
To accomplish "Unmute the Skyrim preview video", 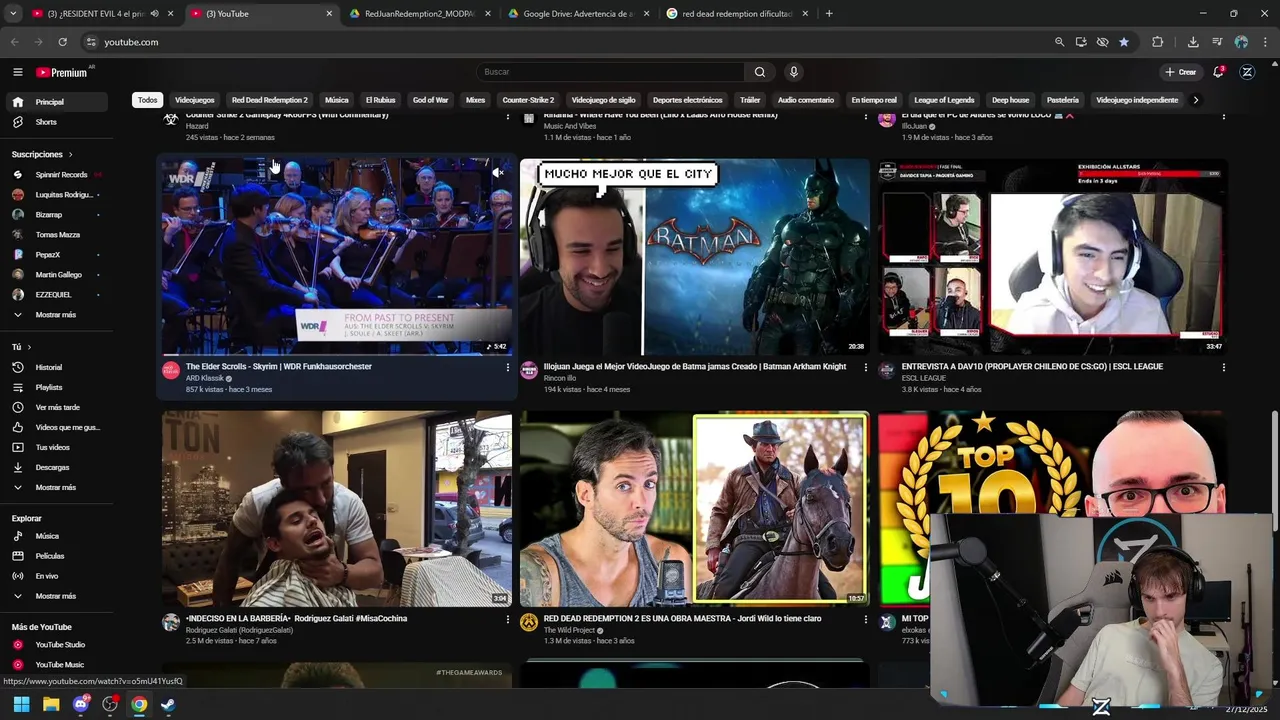I will 498,173.
